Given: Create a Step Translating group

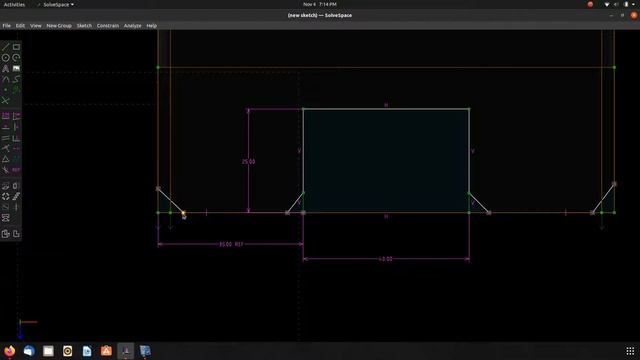Looking at the screenshot, I should tap(16, 196).
